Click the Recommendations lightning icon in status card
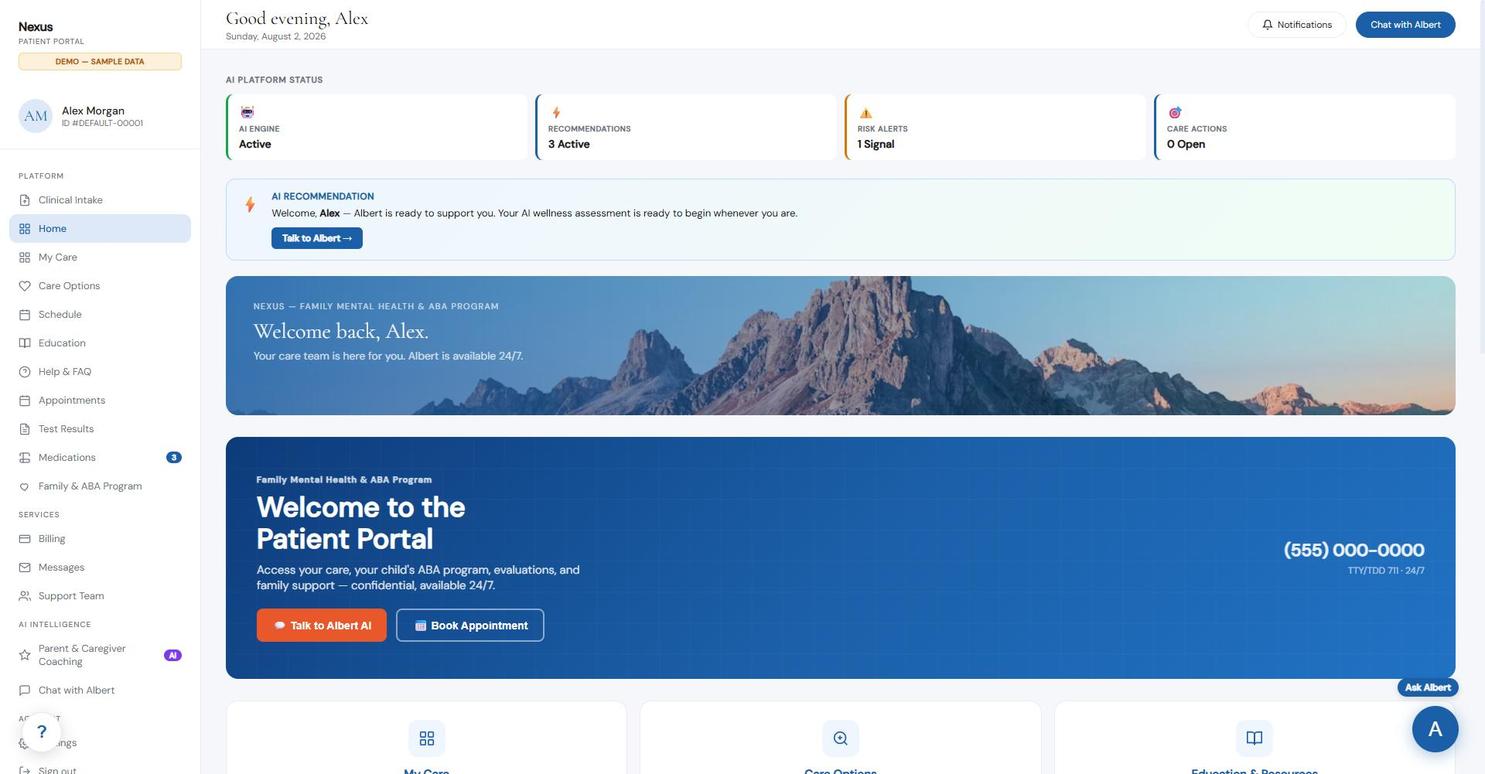The height and width of the screenshot is (774, 1485). tap(556, 113)
